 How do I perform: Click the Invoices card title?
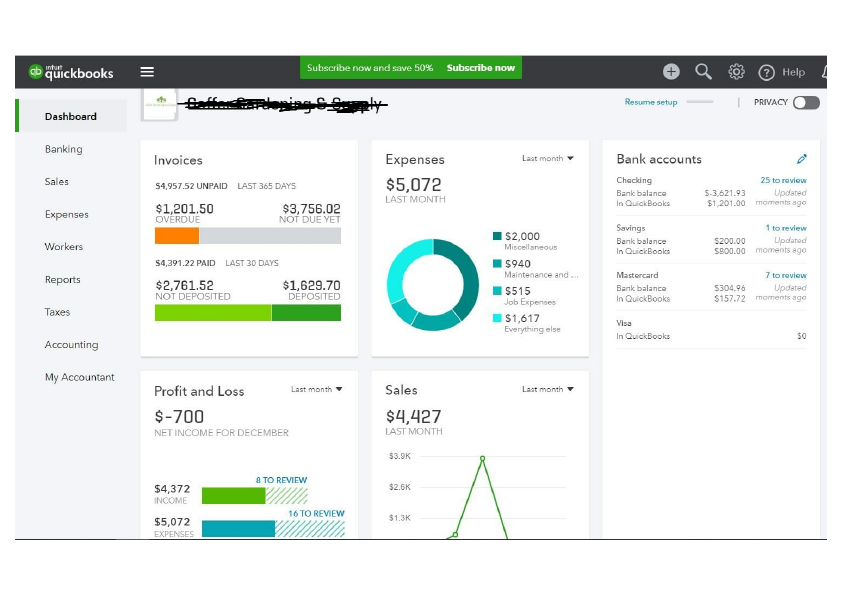(178, 160)
